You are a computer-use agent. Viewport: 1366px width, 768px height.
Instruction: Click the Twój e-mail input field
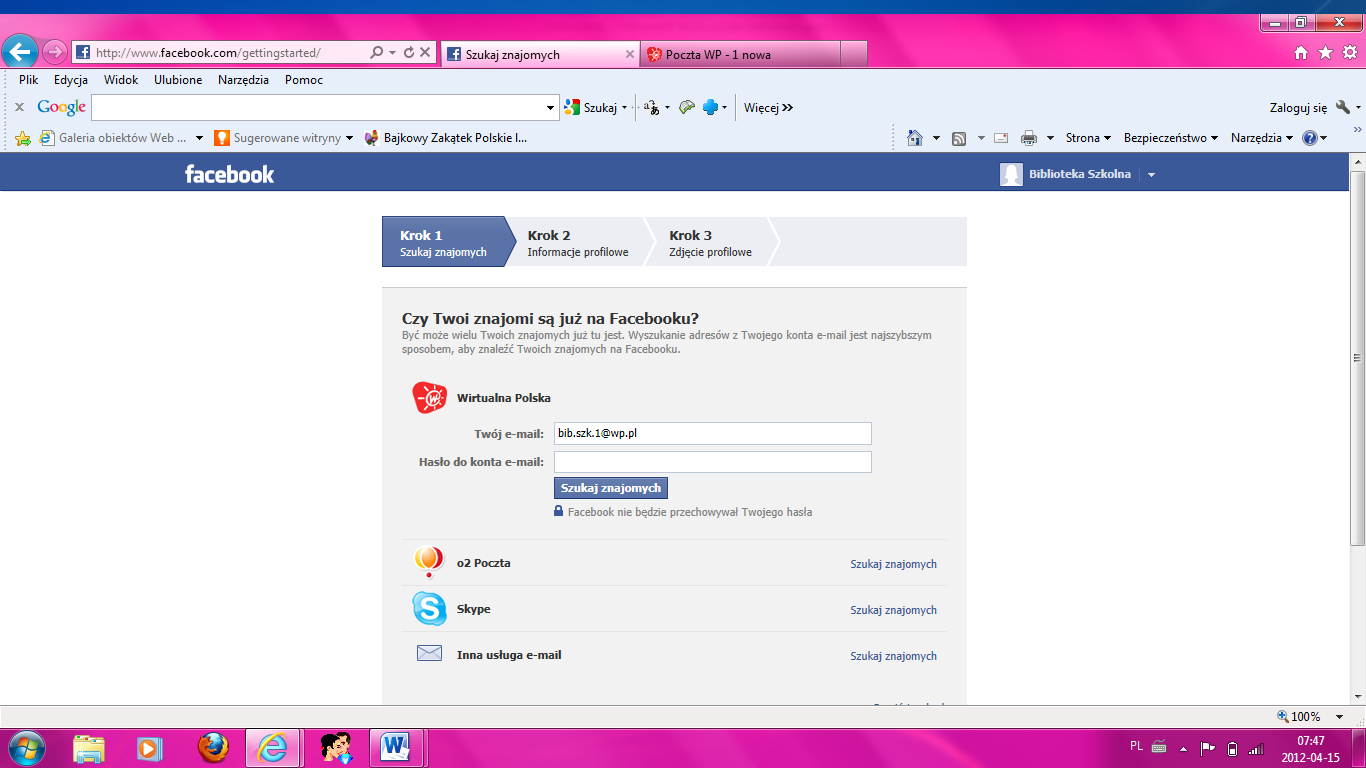point(713,433)
